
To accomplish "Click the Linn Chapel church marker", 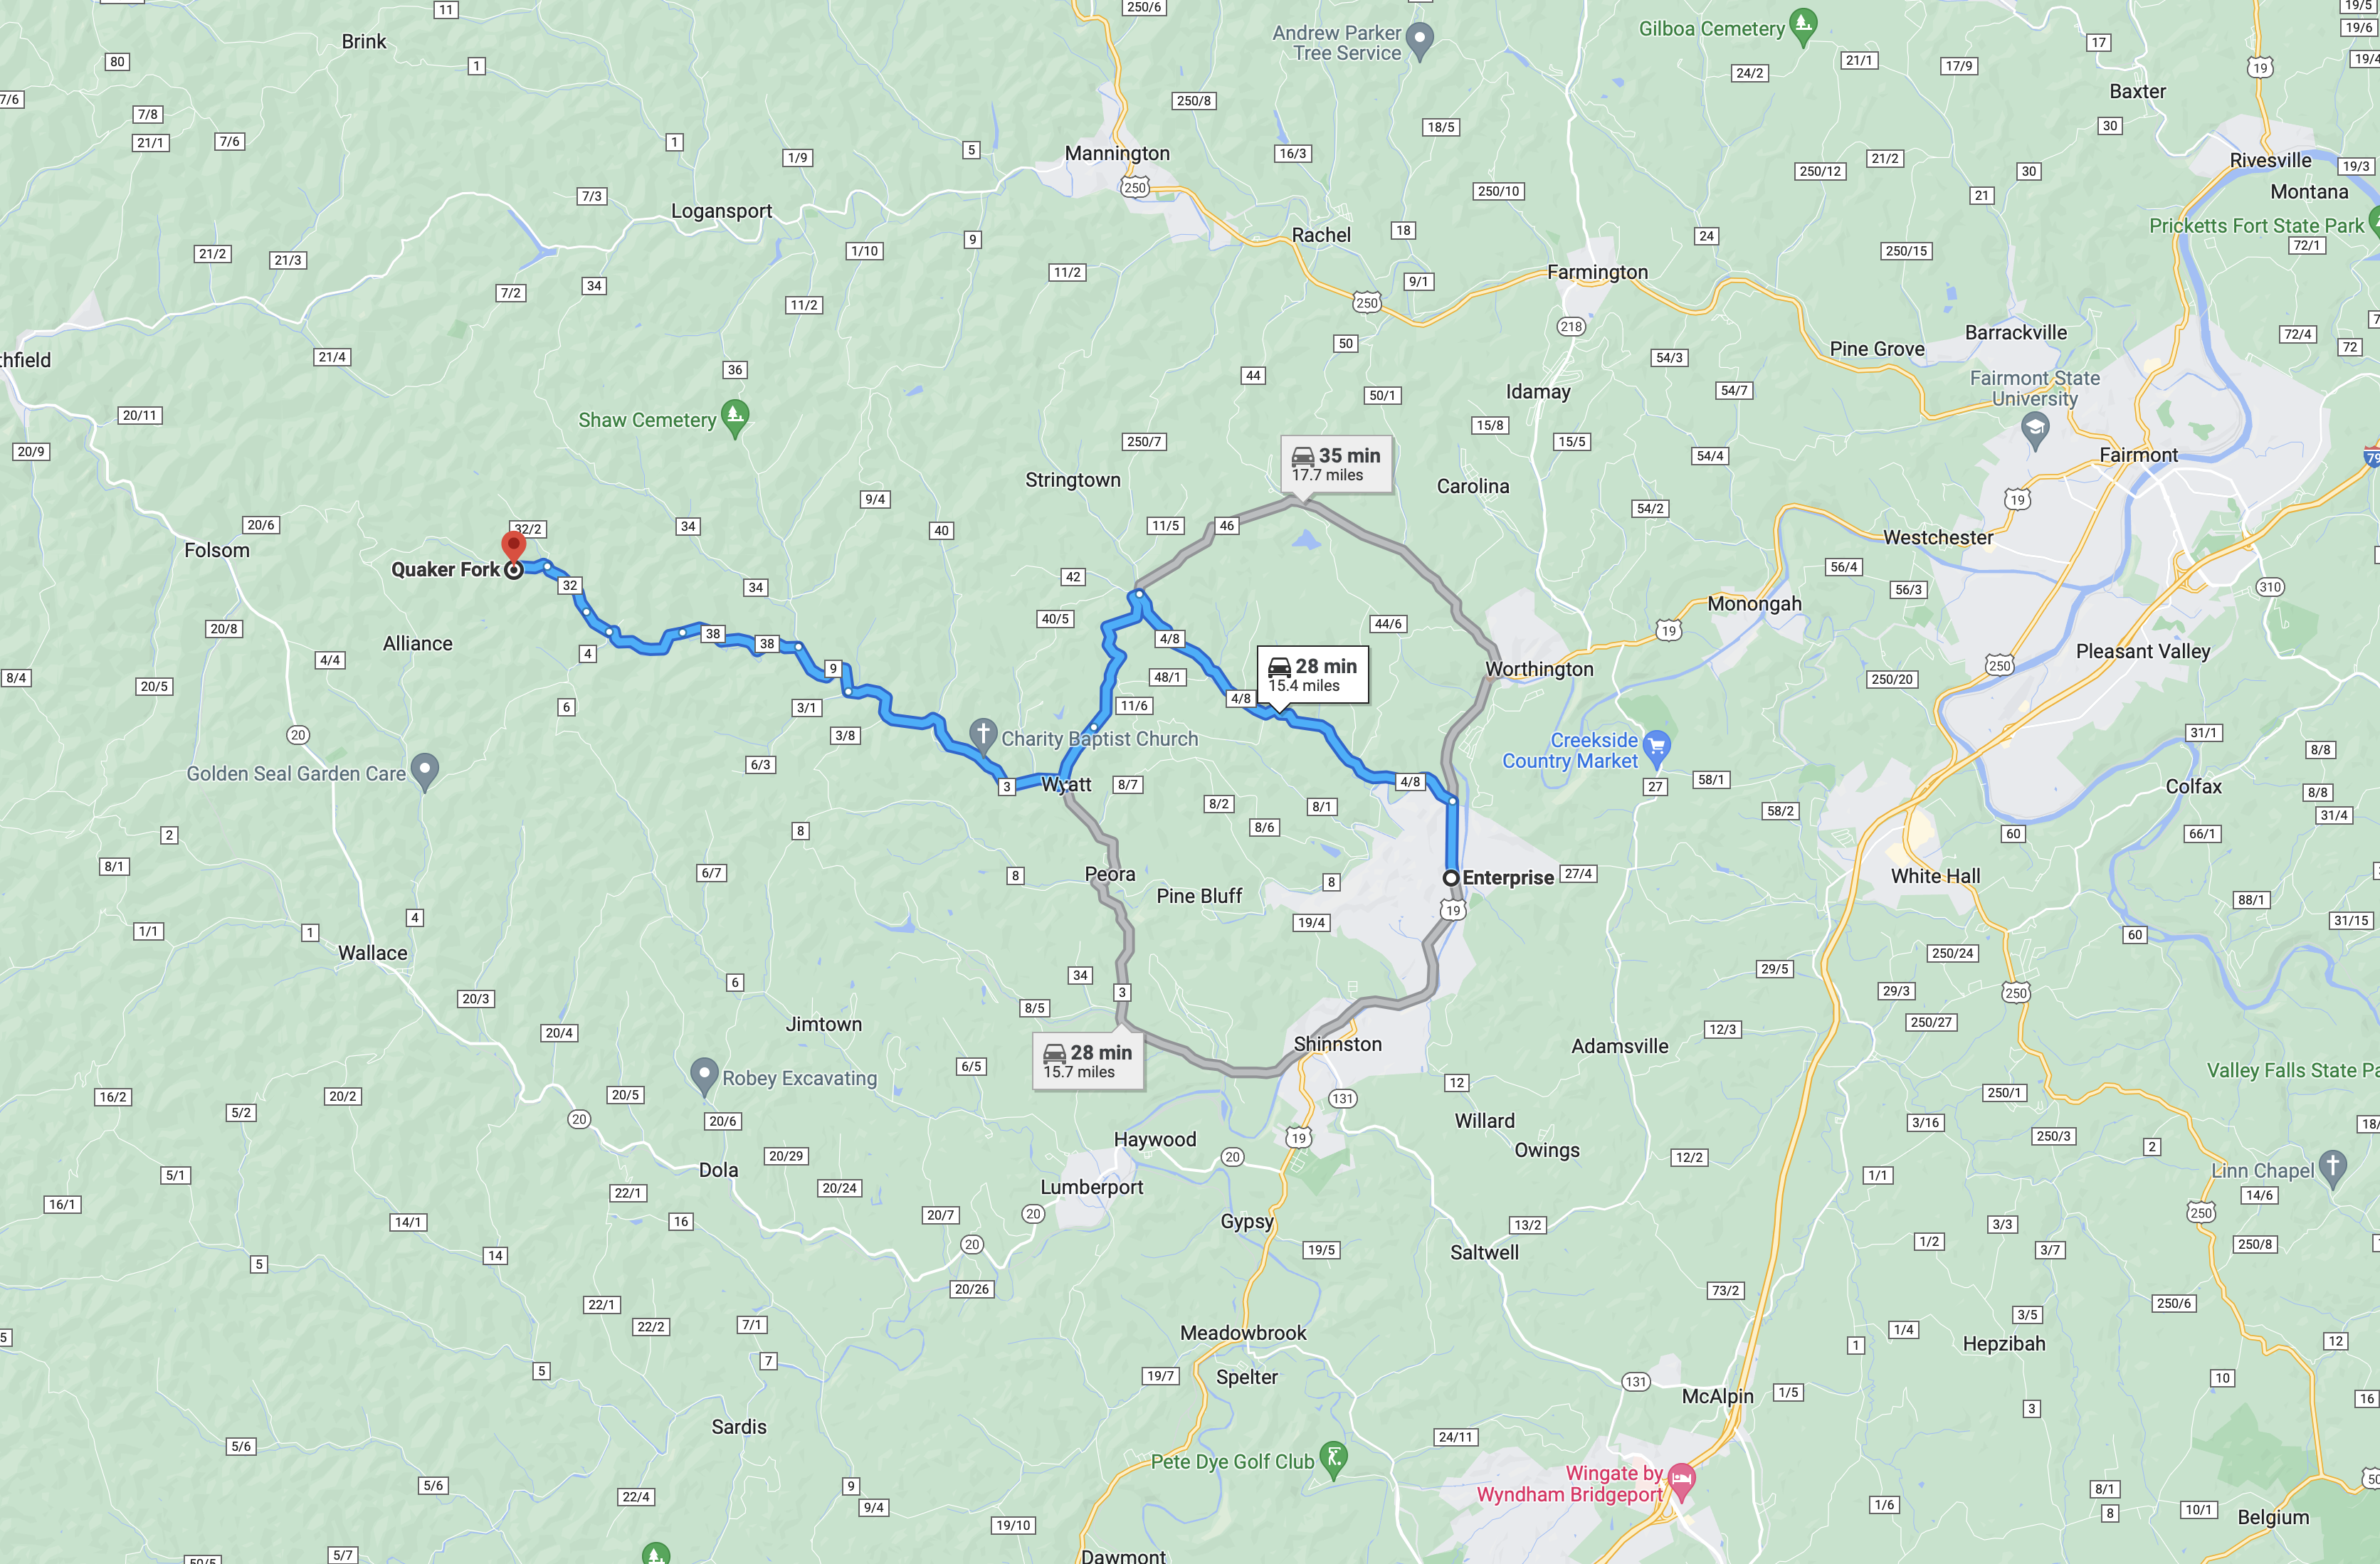I will click(2333, 1167).
